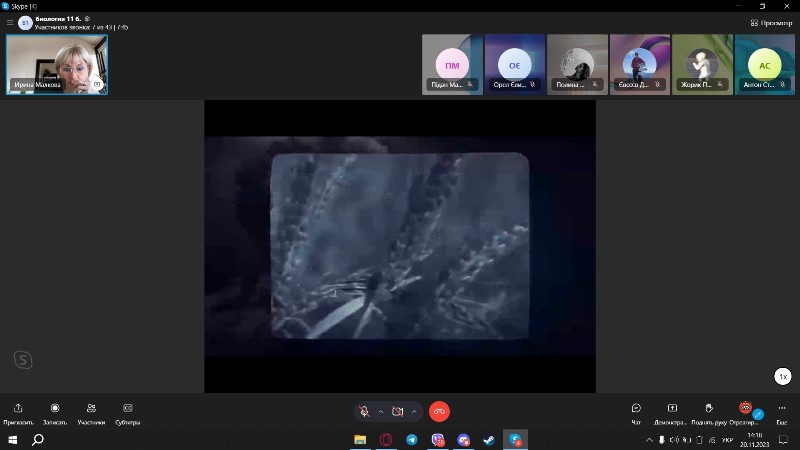
Task: Open Telegram from the taskbar
Action: pyautogui.click(x=412, y=440)
